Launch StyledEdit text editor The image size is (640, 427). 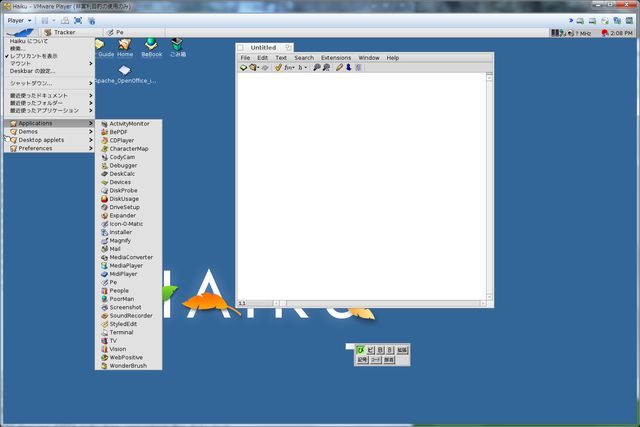[x=129, y=324]
